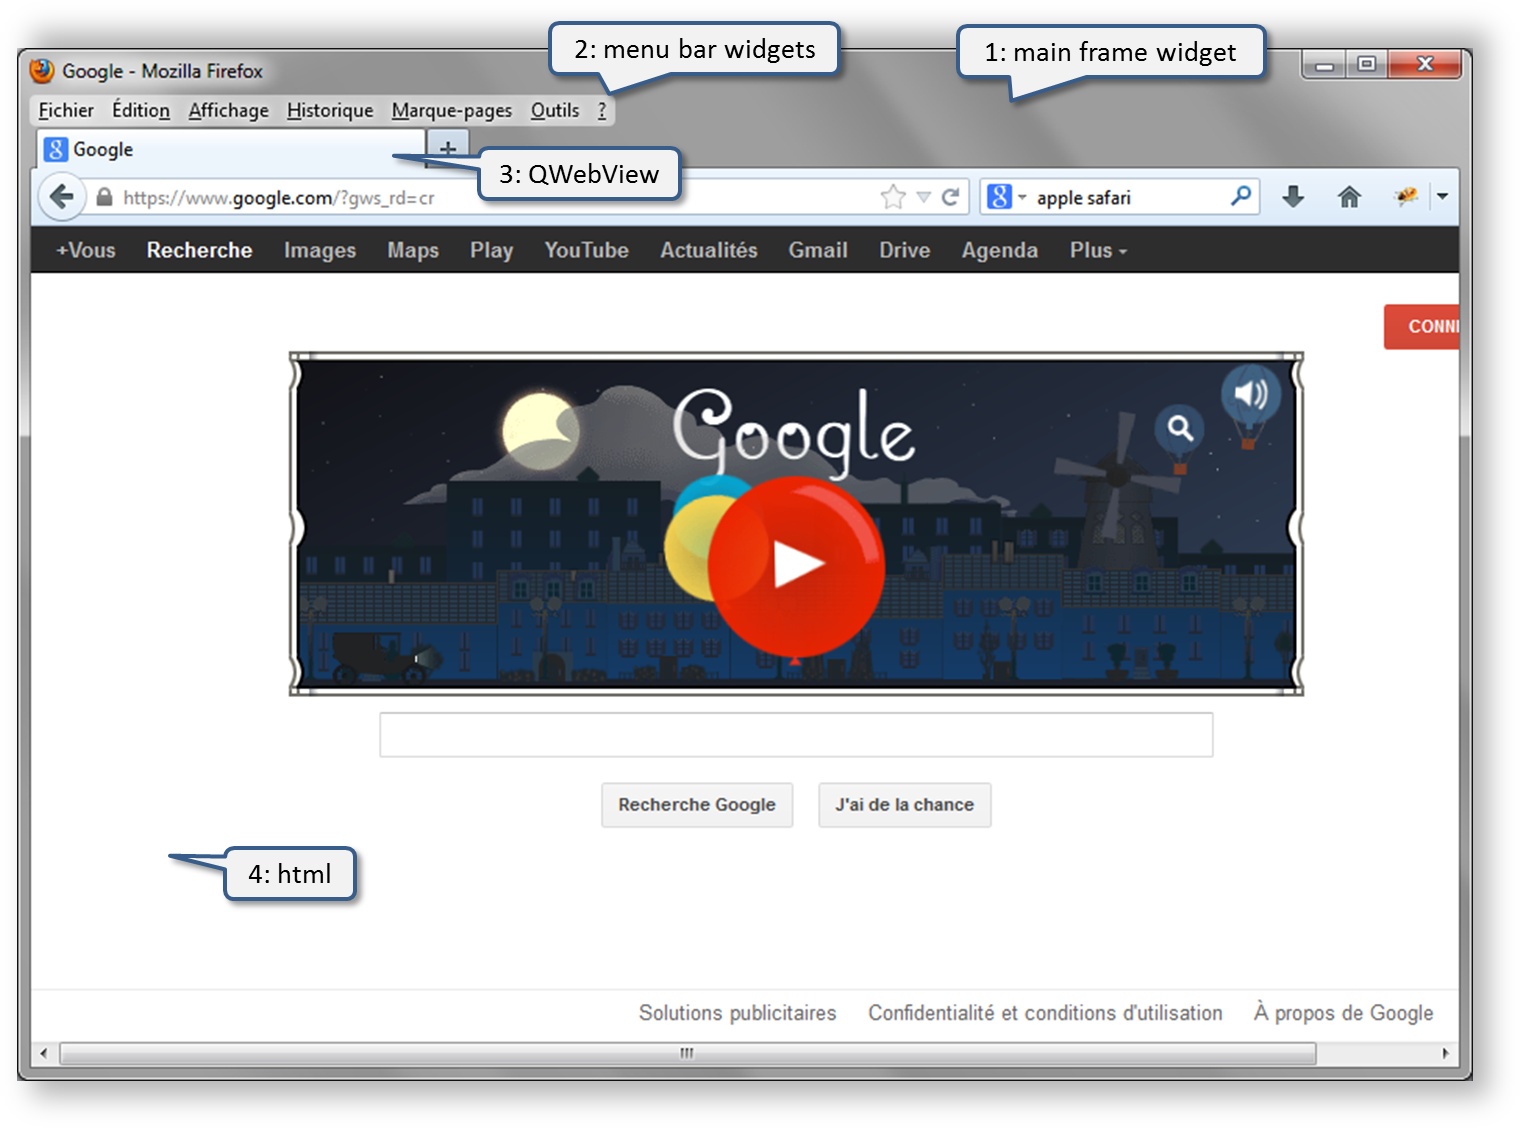Open the Outils menu
Image resolution: width=1521 pixels, height=1129 pixels.
click(x=555, y=110)
